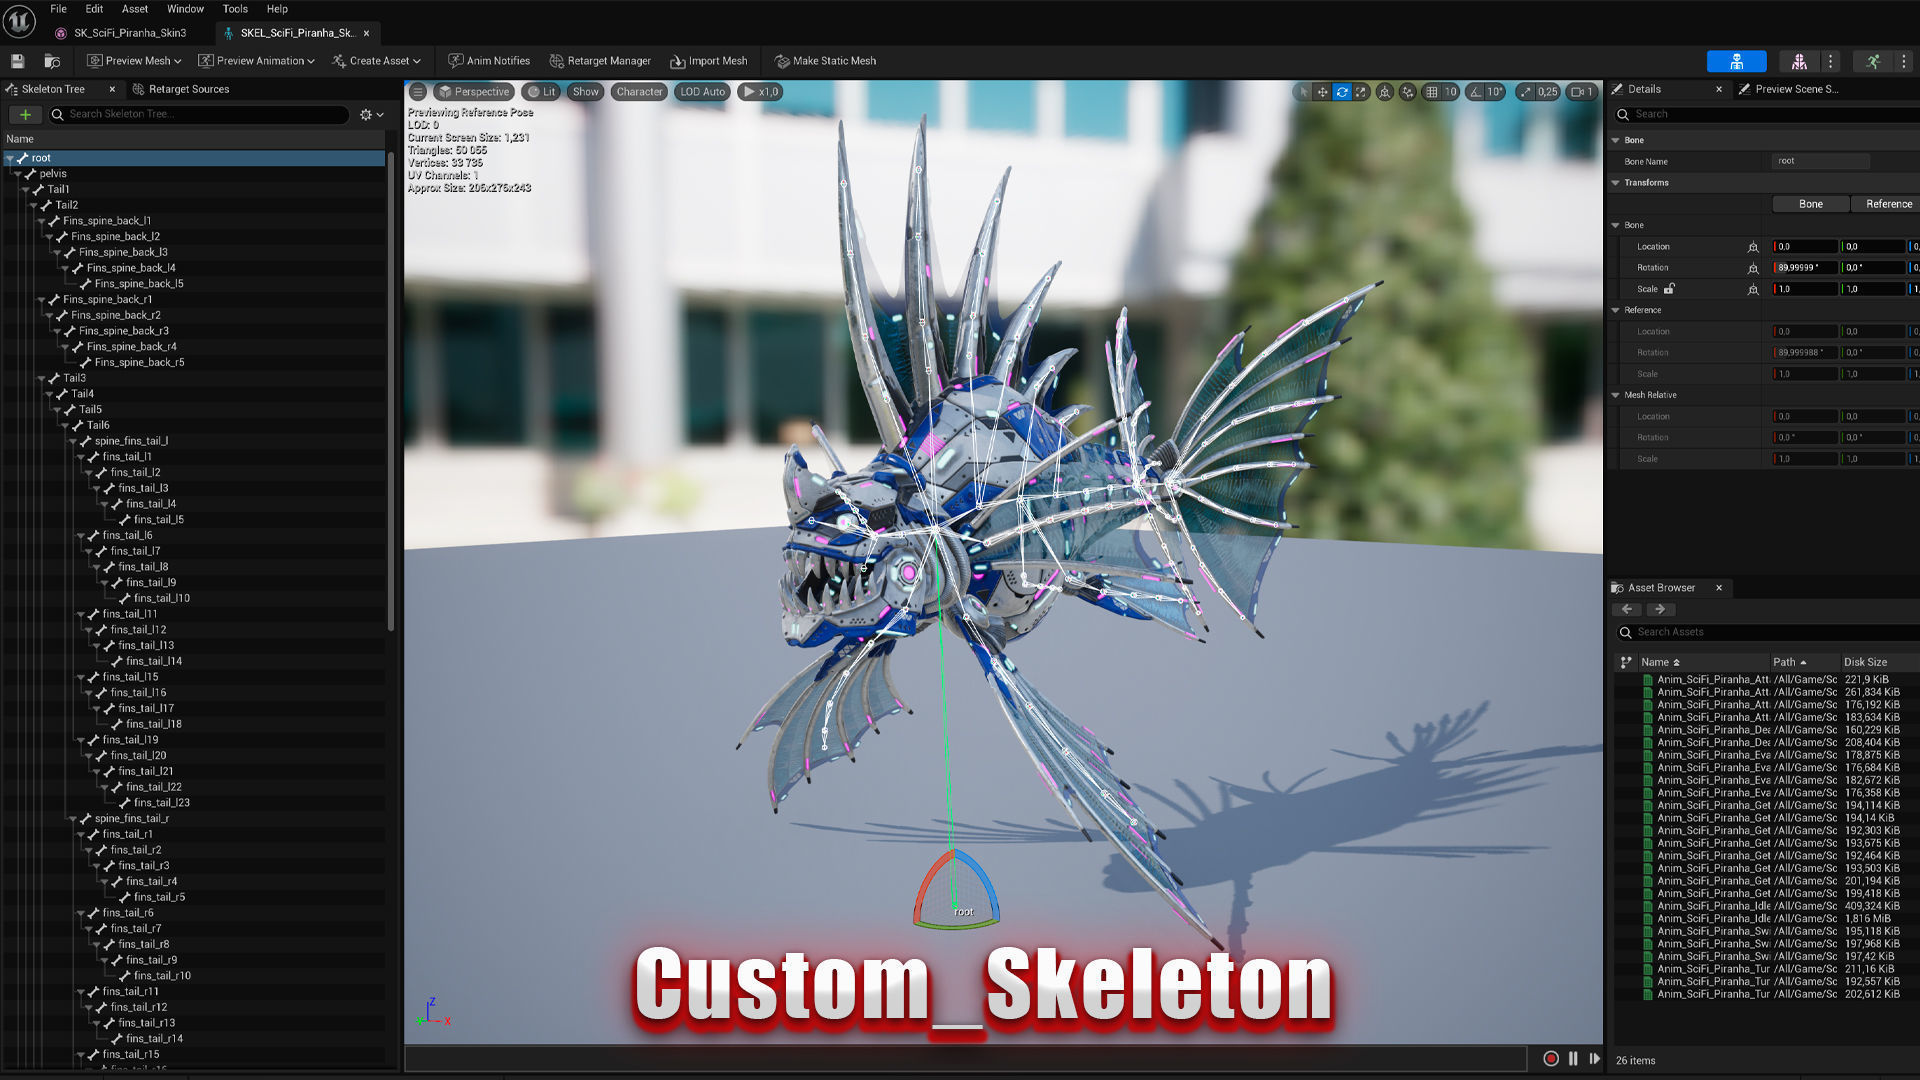The image size is (1920, 1080).
Task: Select the scale gizmo tool in viewport
Action: (x=1361, y=92)
